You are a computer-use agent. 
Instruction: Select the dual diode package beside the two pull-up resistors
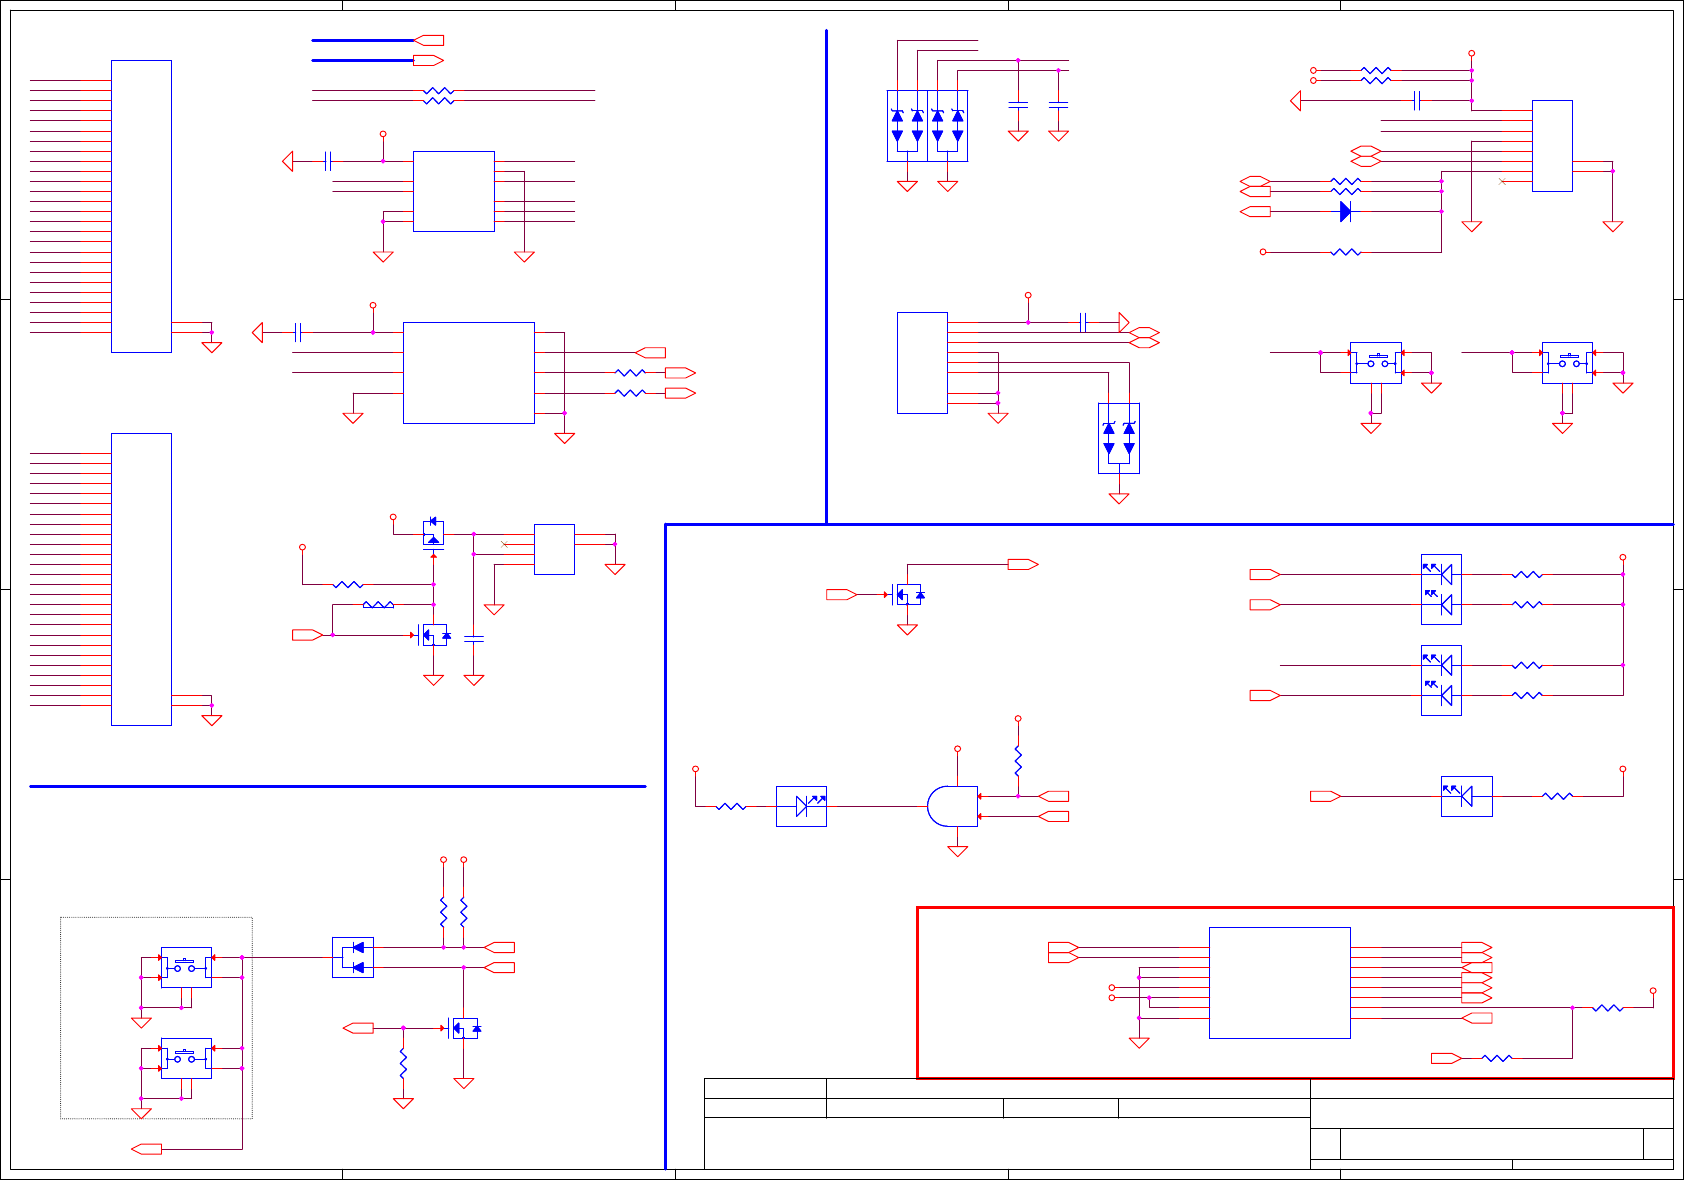point(353,957)
